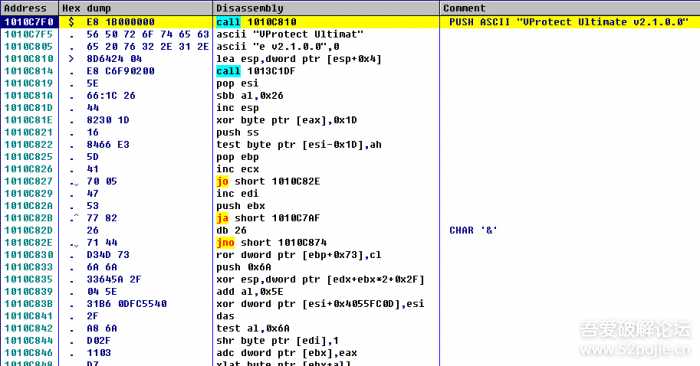
Task: Select address 1010C81D
Action: point(29,108)
